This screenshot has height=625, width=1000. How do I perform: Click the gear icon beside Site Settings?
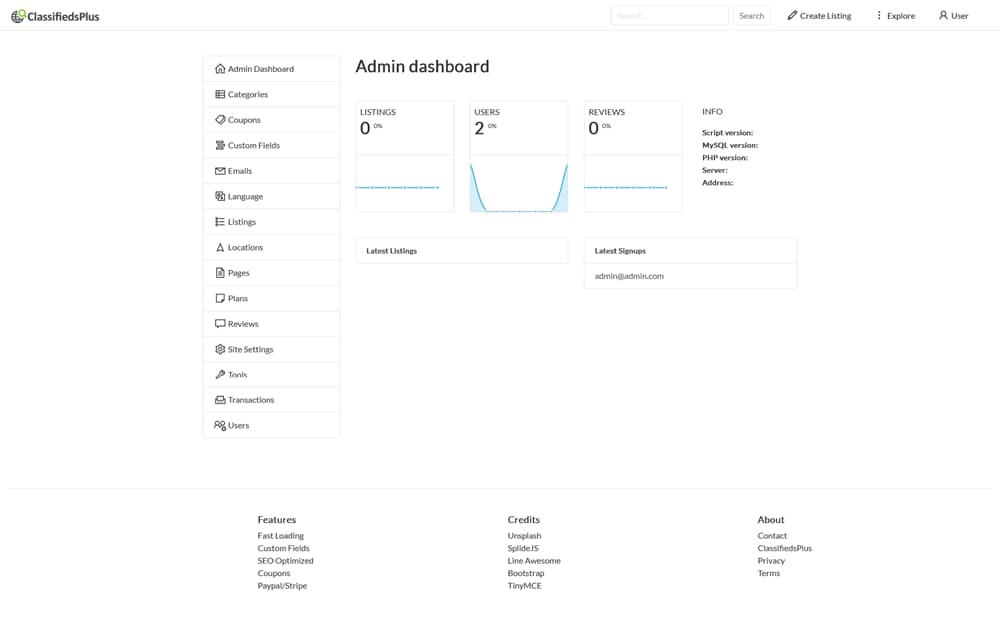(220, 350)
